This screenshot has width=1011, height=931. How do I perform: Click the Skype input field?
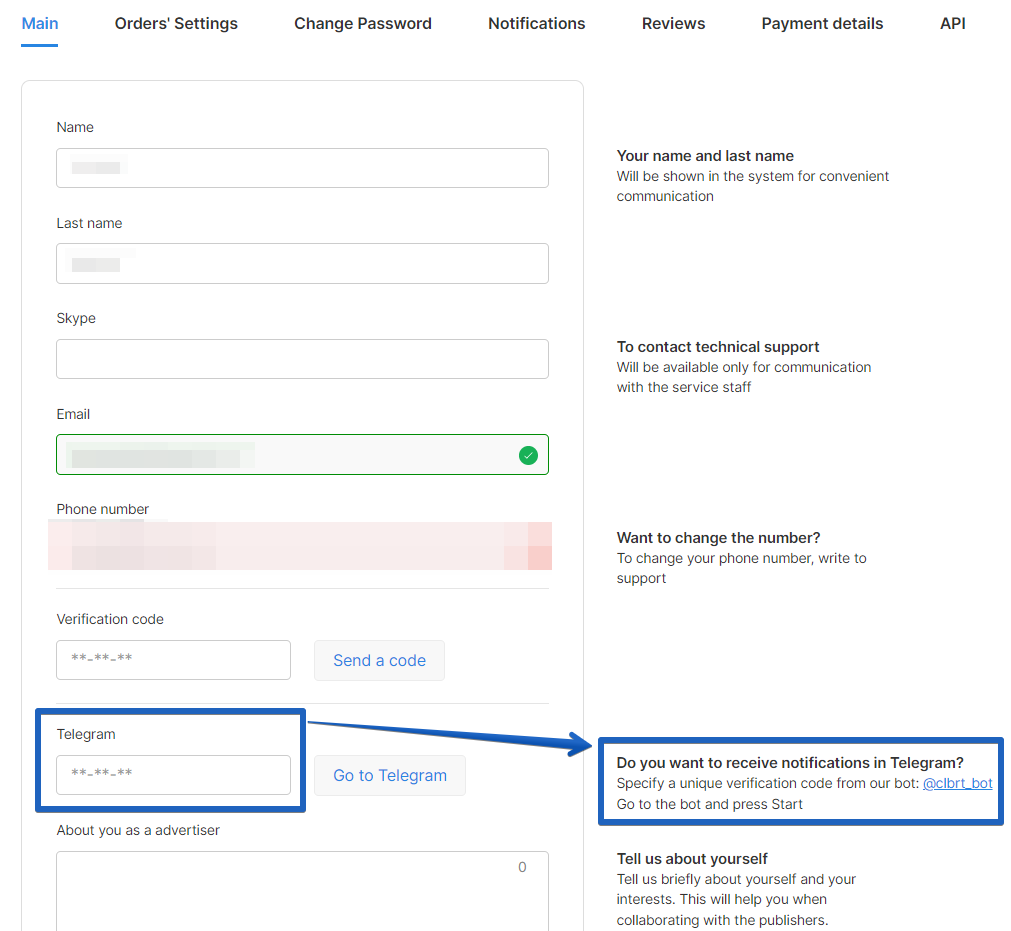[302, 359]
